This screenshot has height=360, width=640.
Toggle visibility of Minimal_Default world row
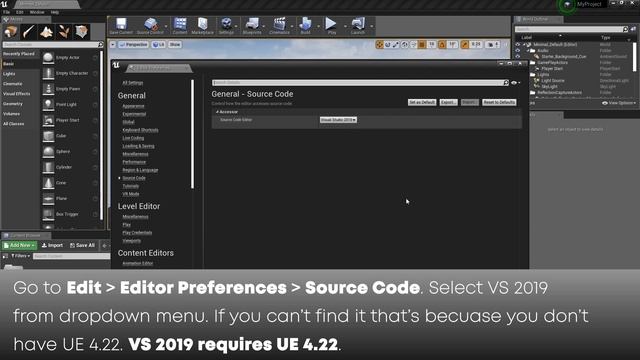coord(518,44)
